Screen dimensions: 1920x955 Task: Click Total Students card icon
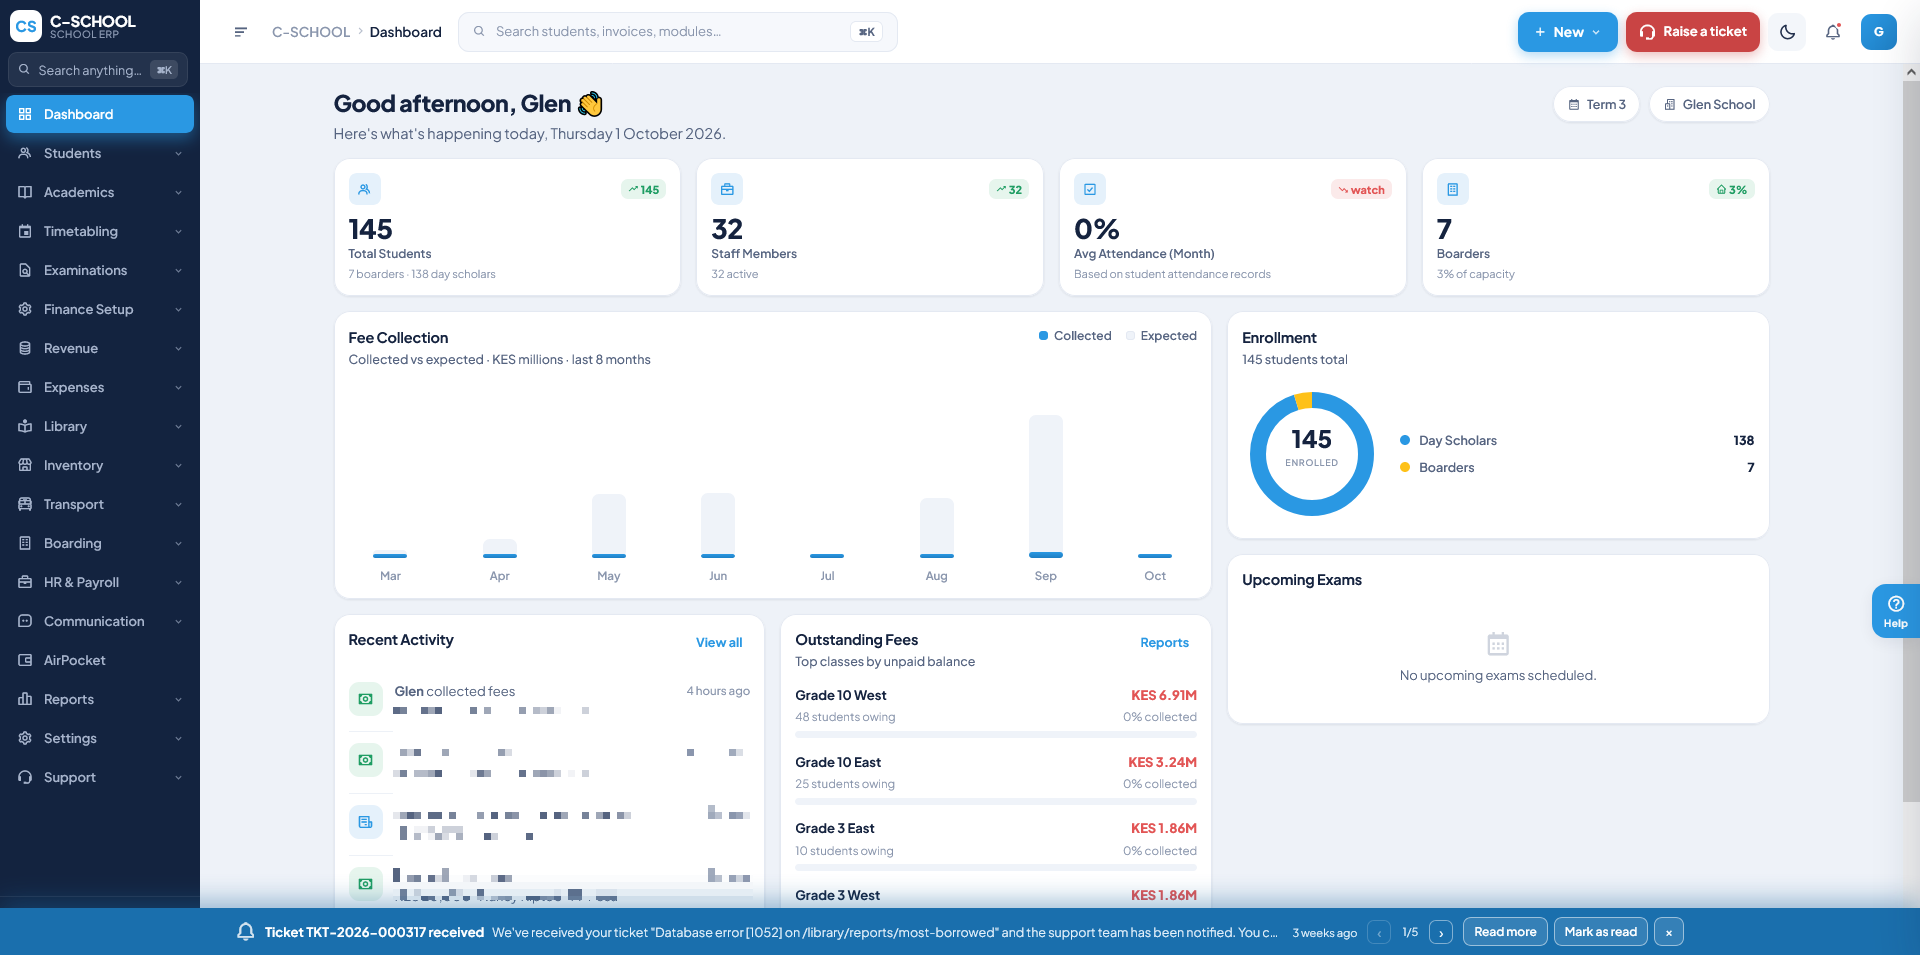click(x=364, y=189)
